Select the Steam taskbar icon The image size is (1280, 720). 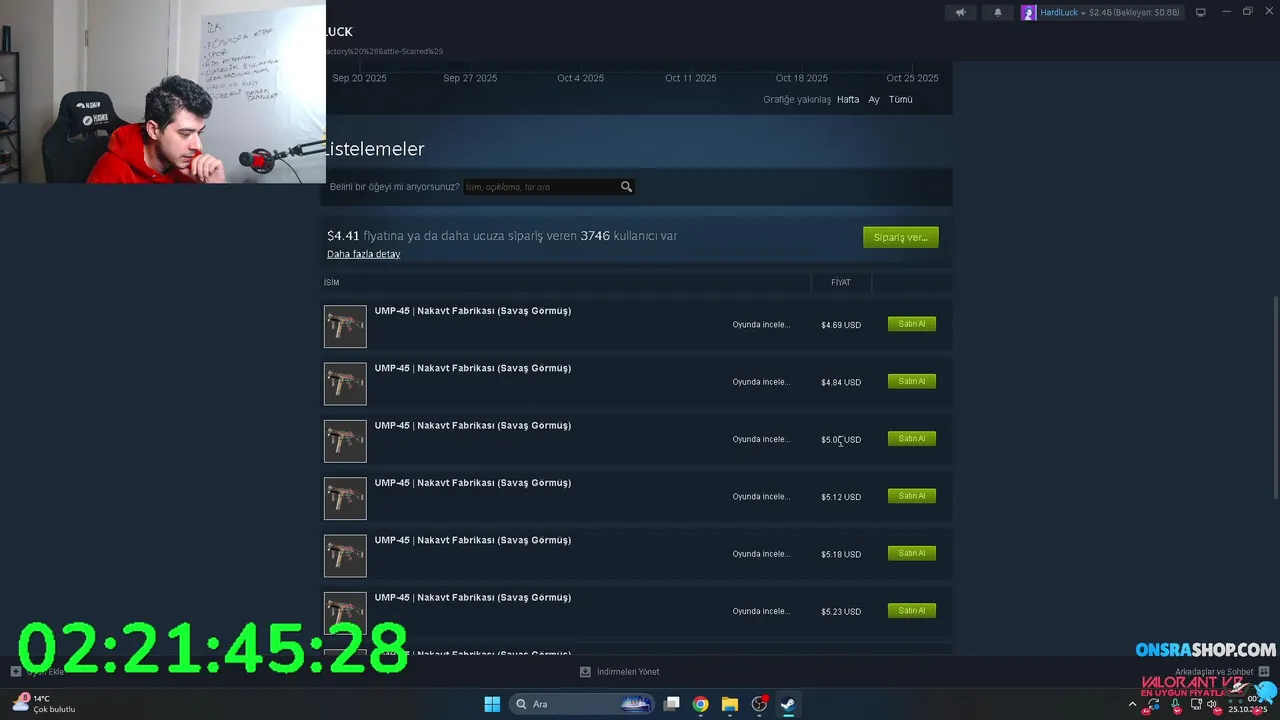click(x=788, y=704)
